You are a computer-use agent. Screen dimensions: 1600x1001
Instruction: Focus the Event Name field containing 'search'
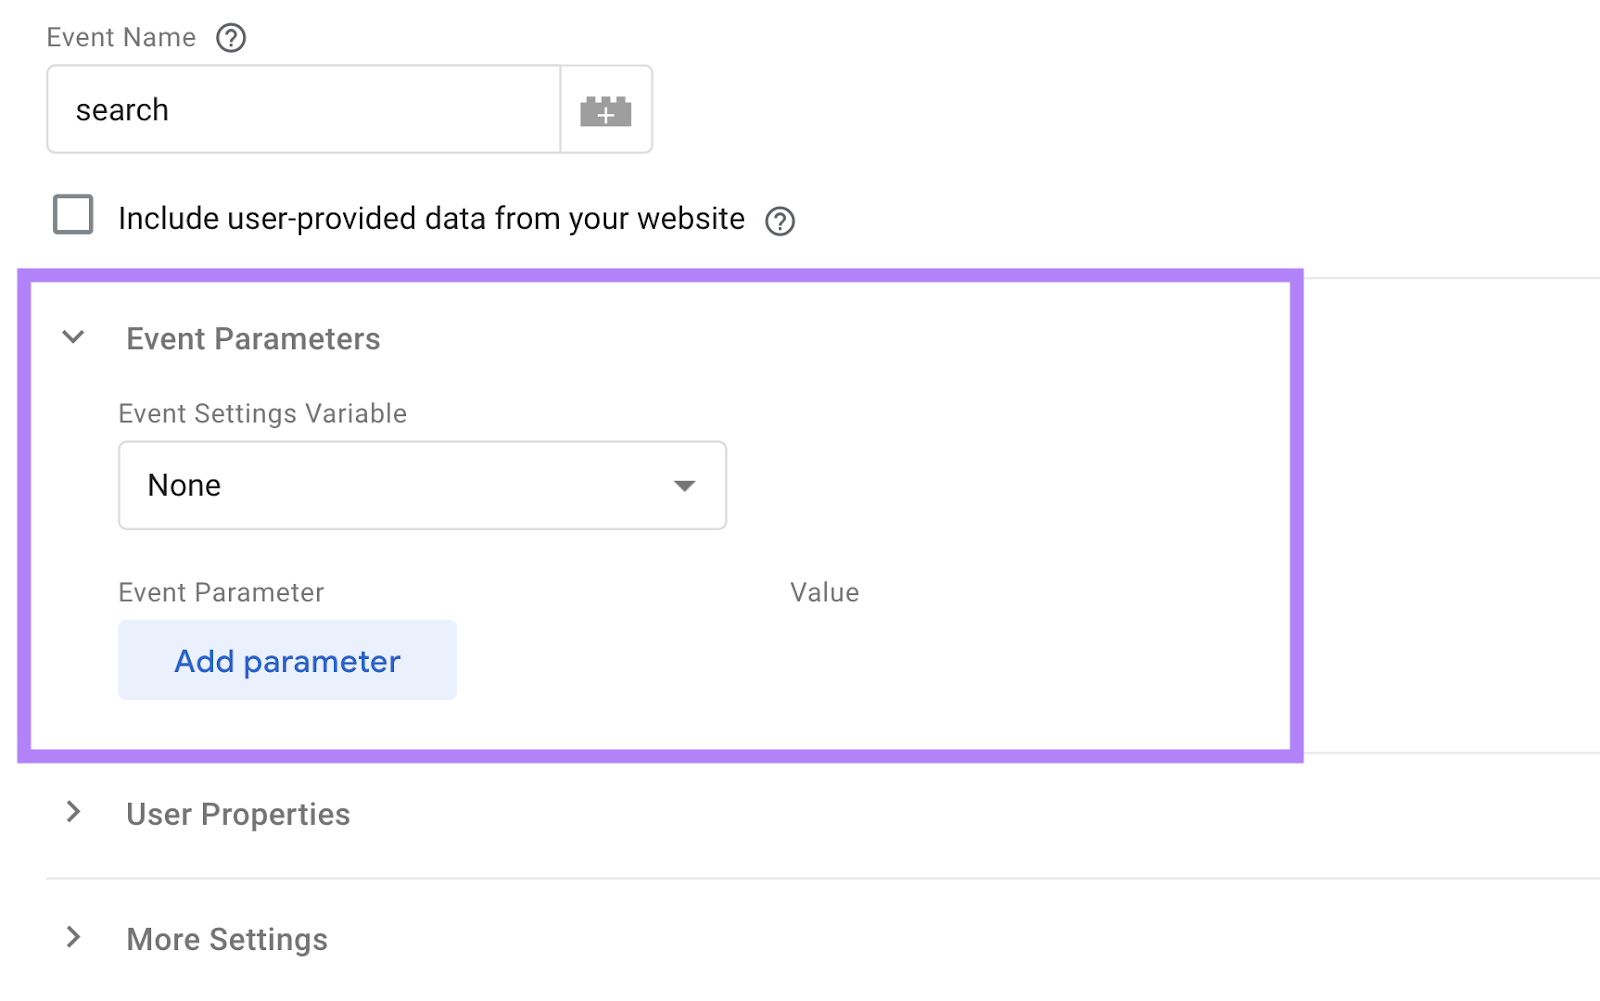(x=304, y=110)
